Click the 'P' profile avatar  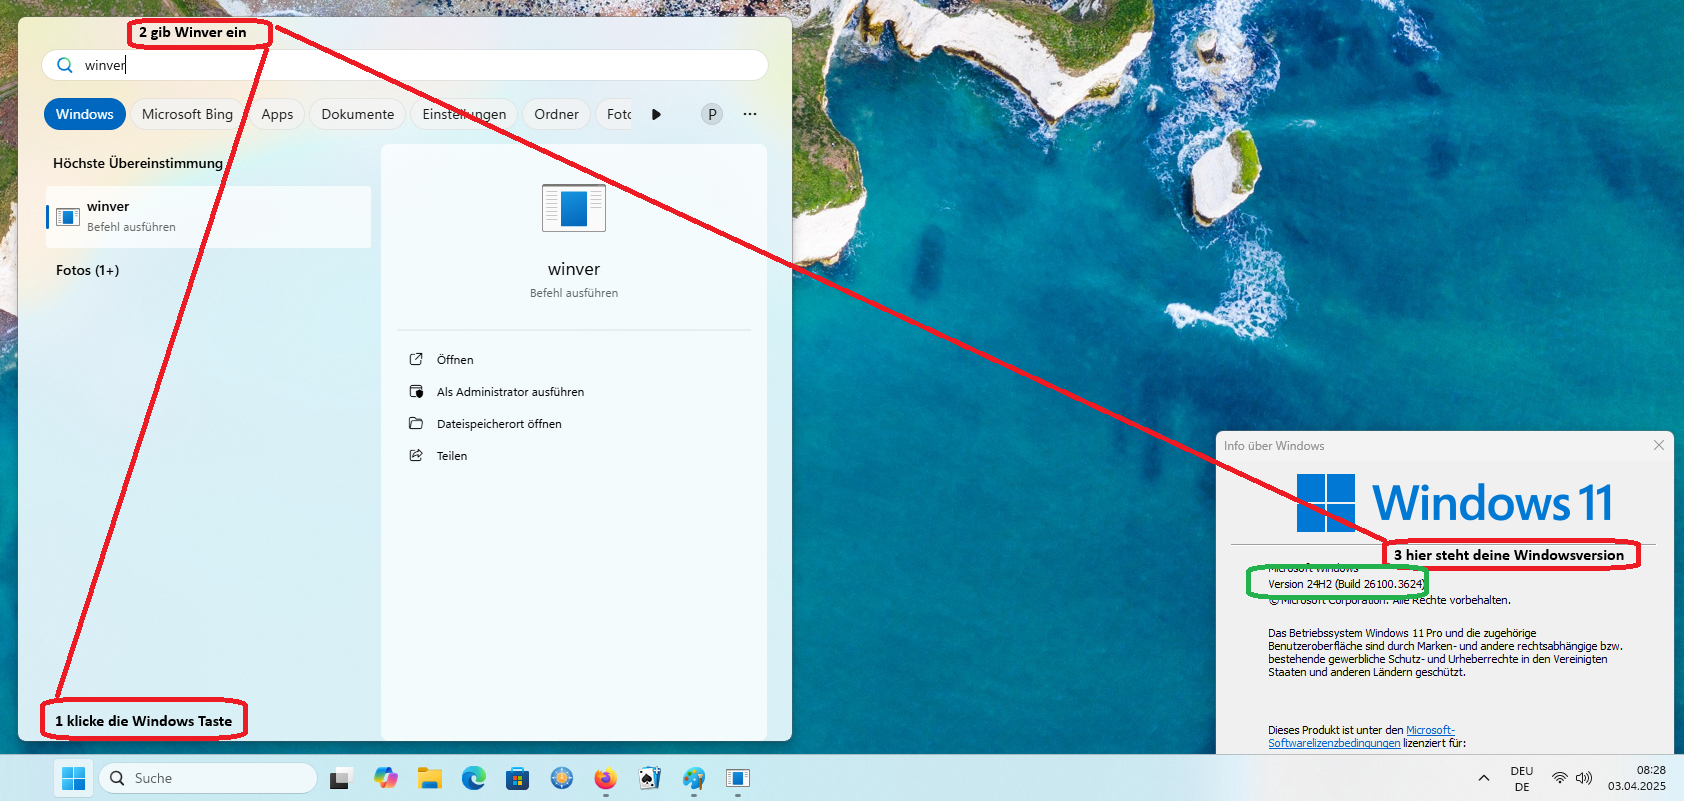(x=712, y=114)
